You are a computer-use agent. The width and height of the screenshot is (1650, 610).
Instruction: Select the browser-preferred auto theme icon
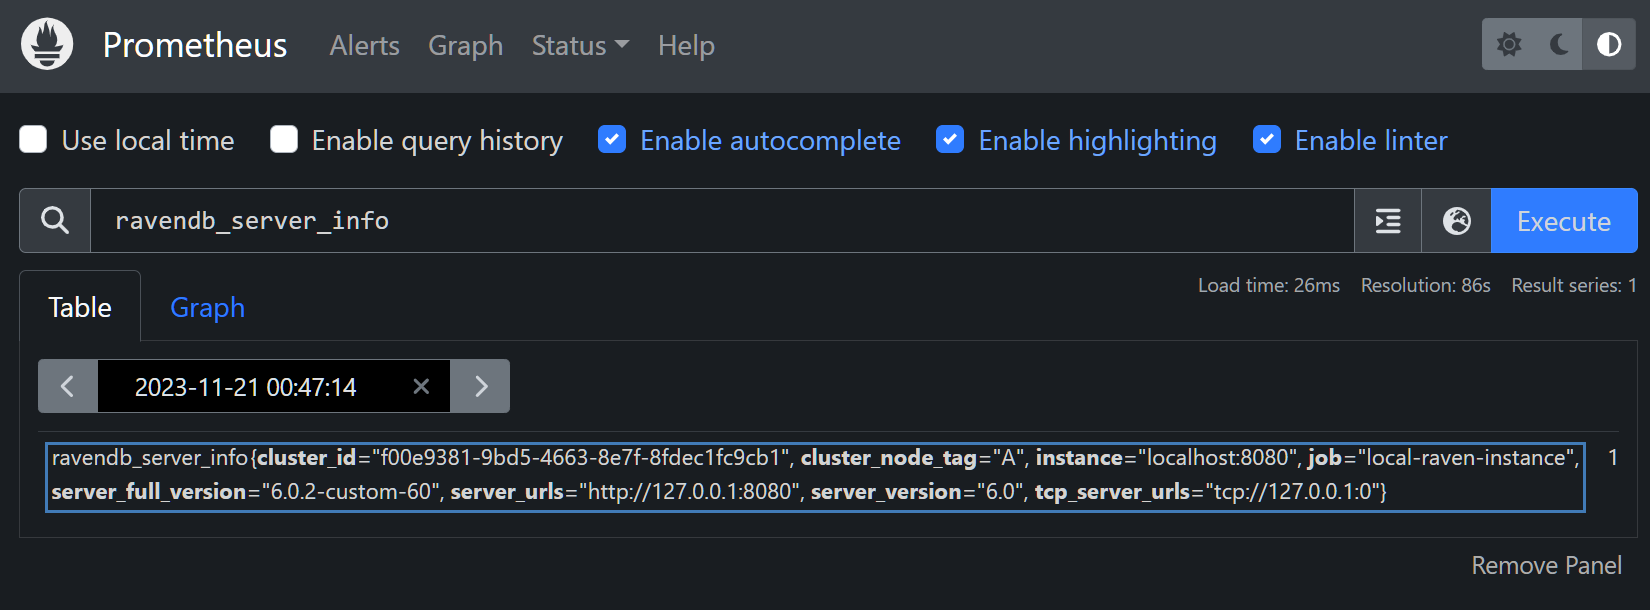coord(1609,44)
